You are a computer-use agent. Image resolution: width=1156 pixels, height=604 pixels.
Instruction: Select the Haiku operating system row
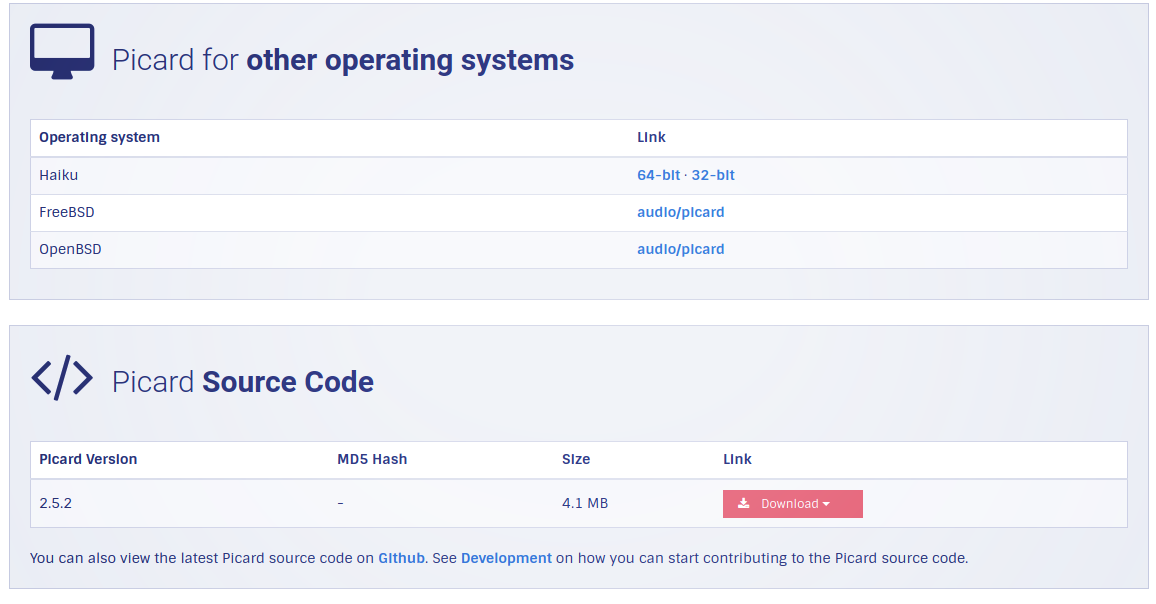tap(579, 176)
